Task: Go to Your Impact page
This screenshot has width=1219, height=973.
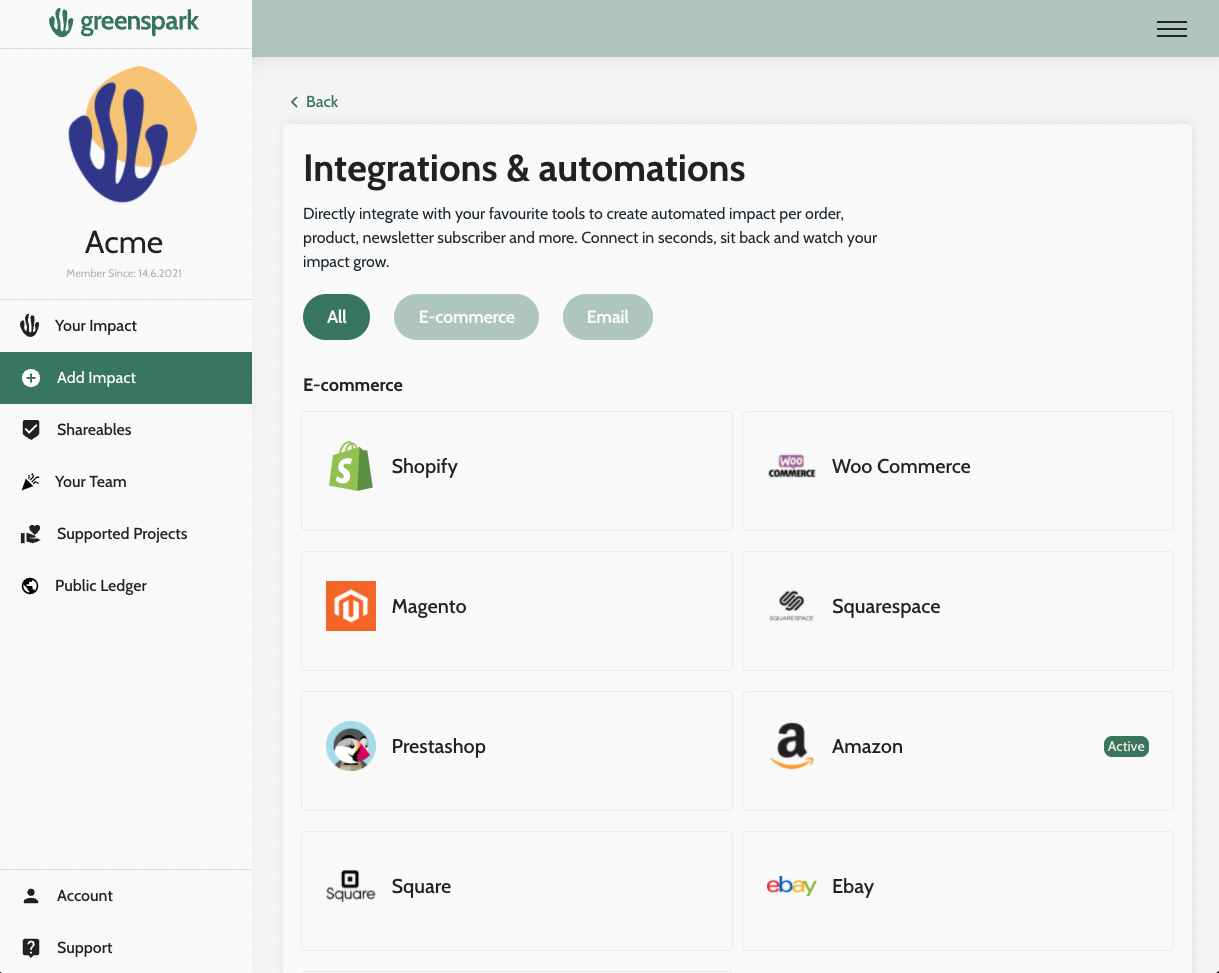Action: [126, 326]
